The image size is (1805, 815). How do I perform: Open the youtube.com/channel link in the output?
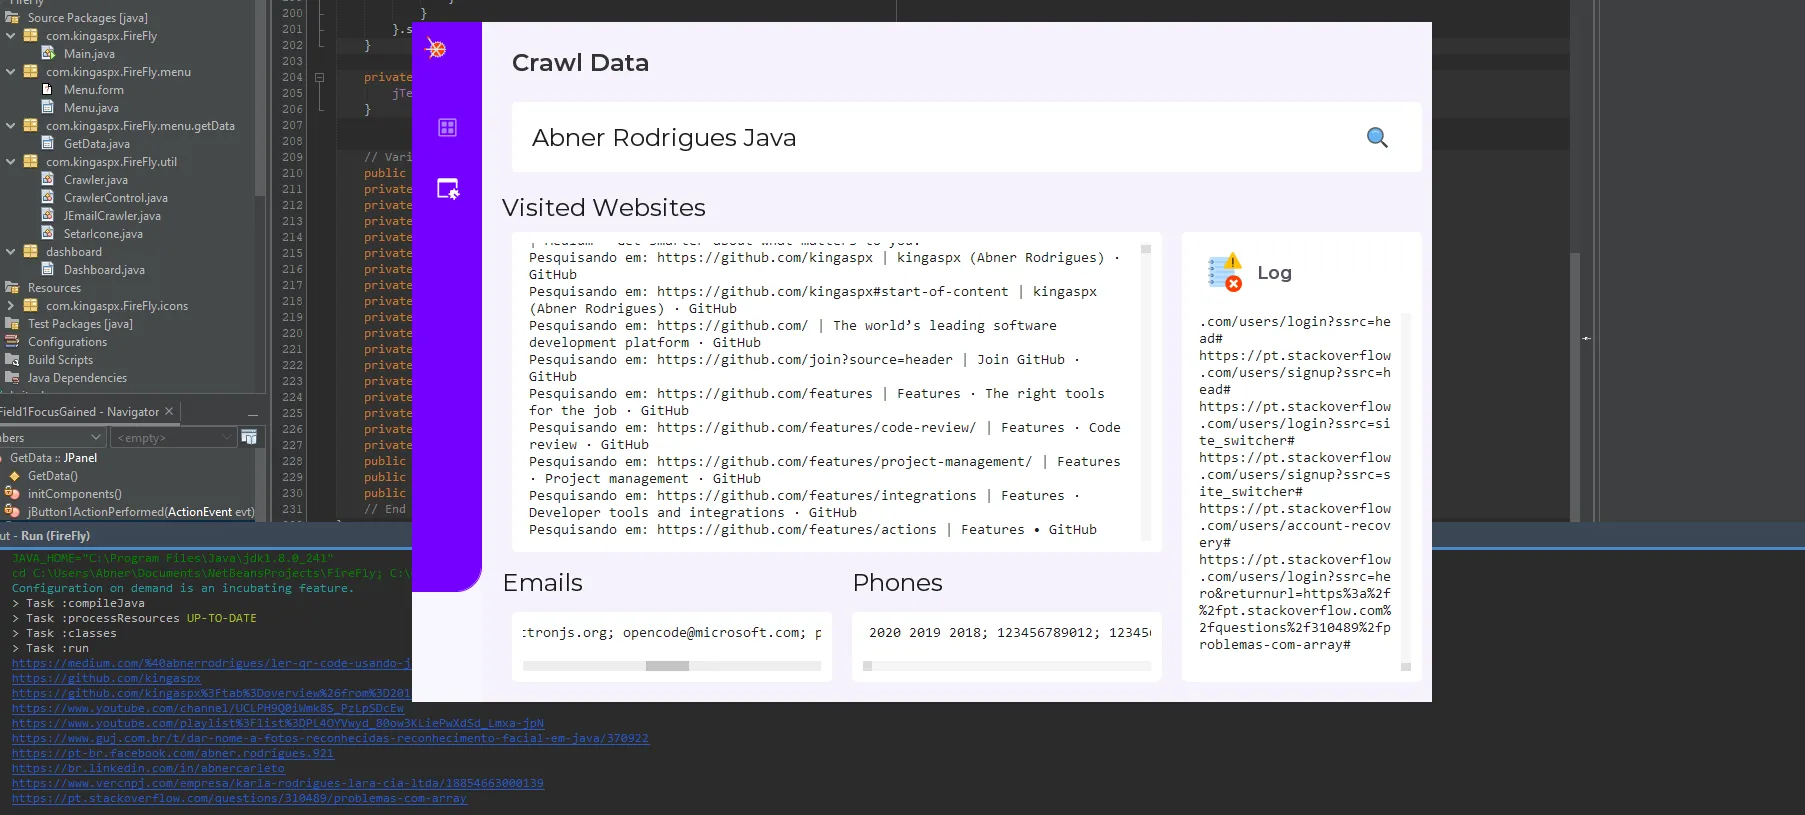(x=208, y=708)
